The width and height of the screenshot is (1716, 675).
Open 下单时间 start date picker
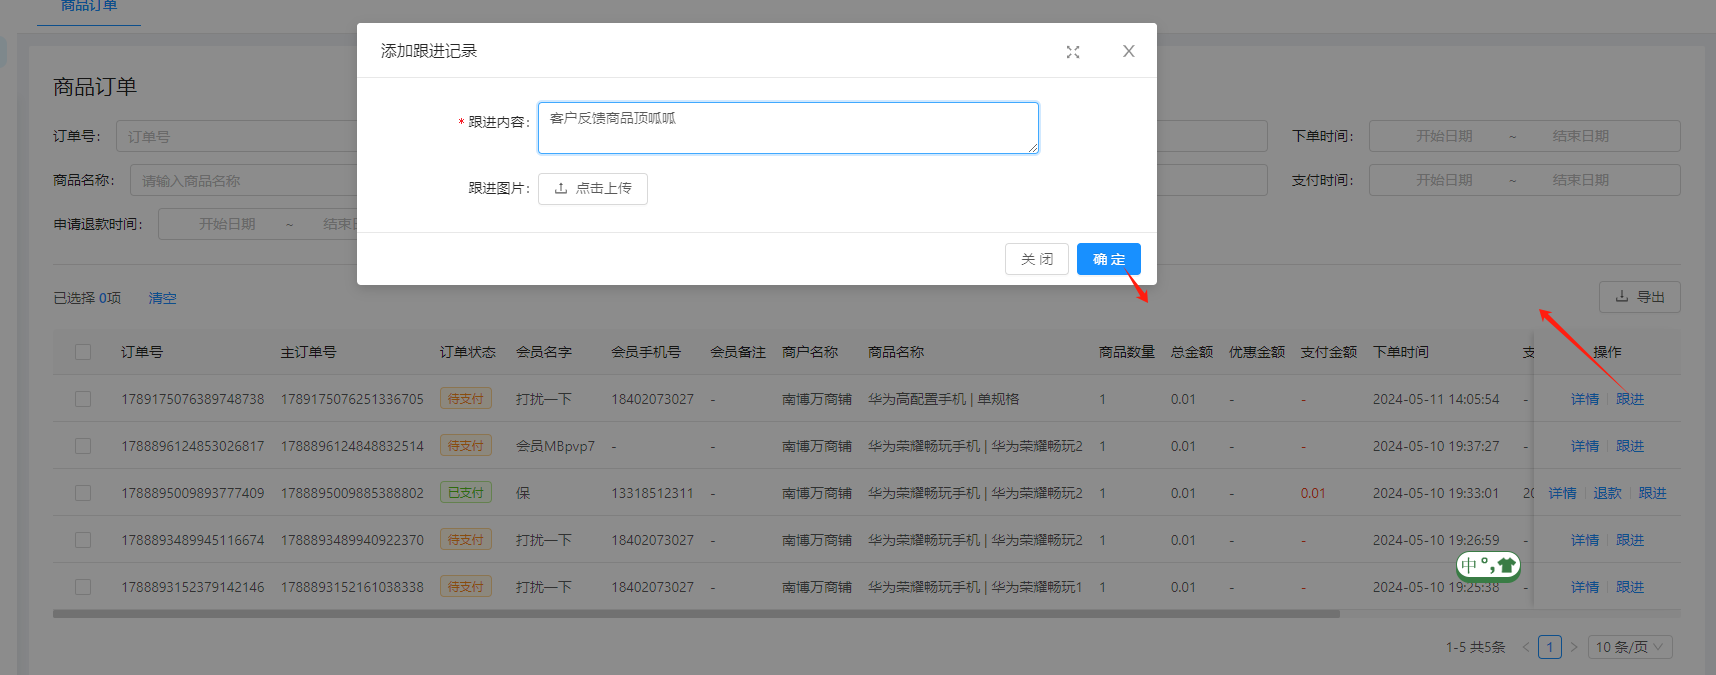[x=1444, y=136]
